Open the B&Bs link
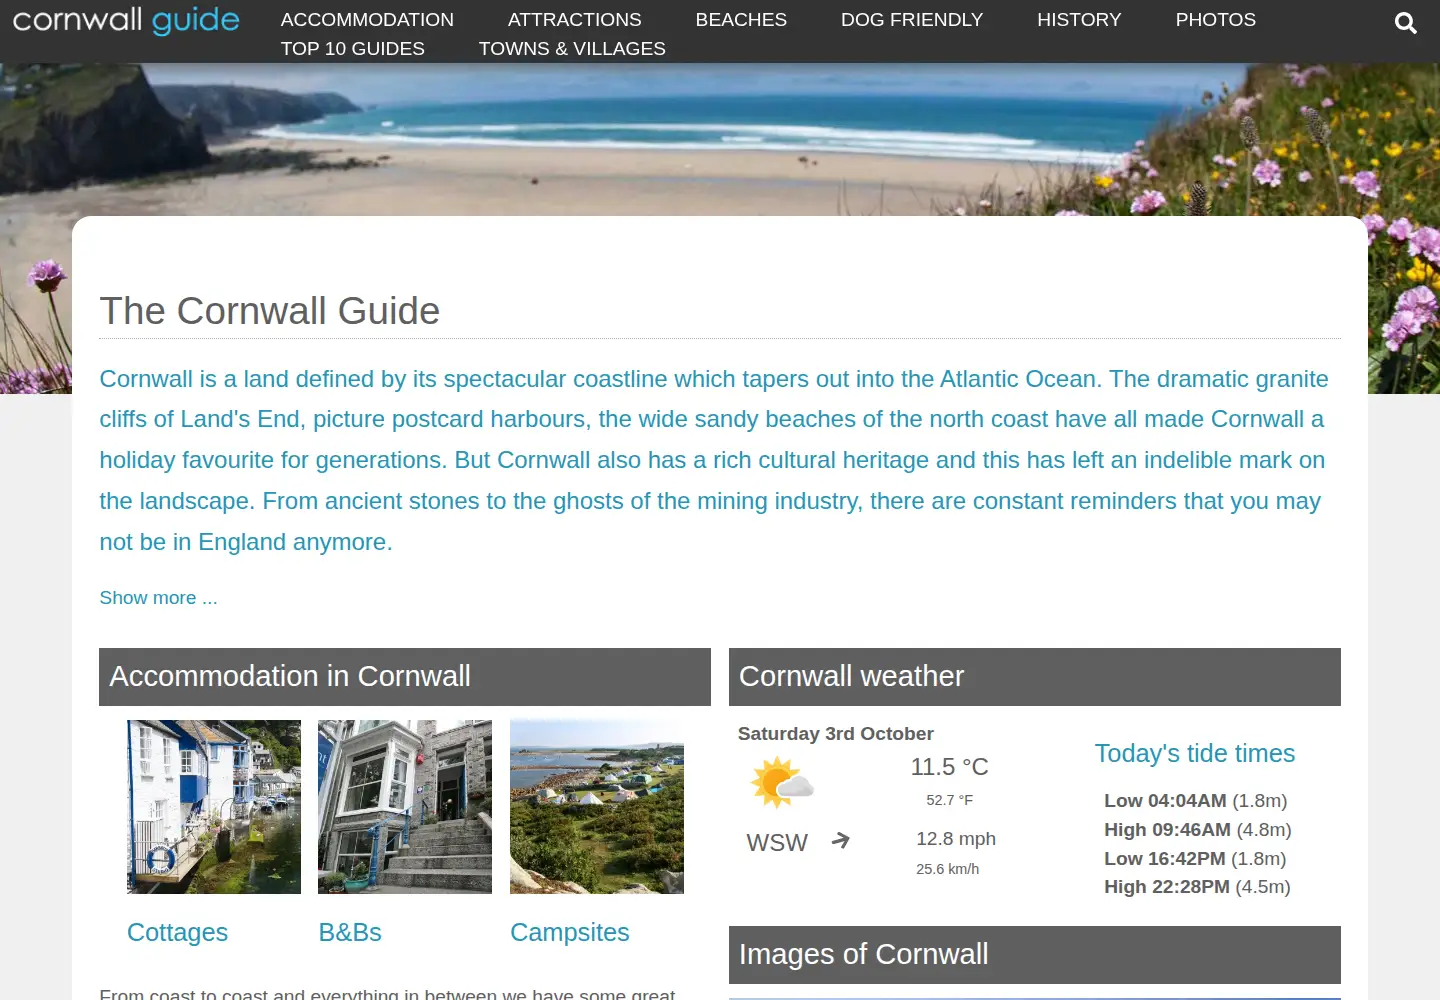The image size is (1440, 1000). click(x=350, y=933)
